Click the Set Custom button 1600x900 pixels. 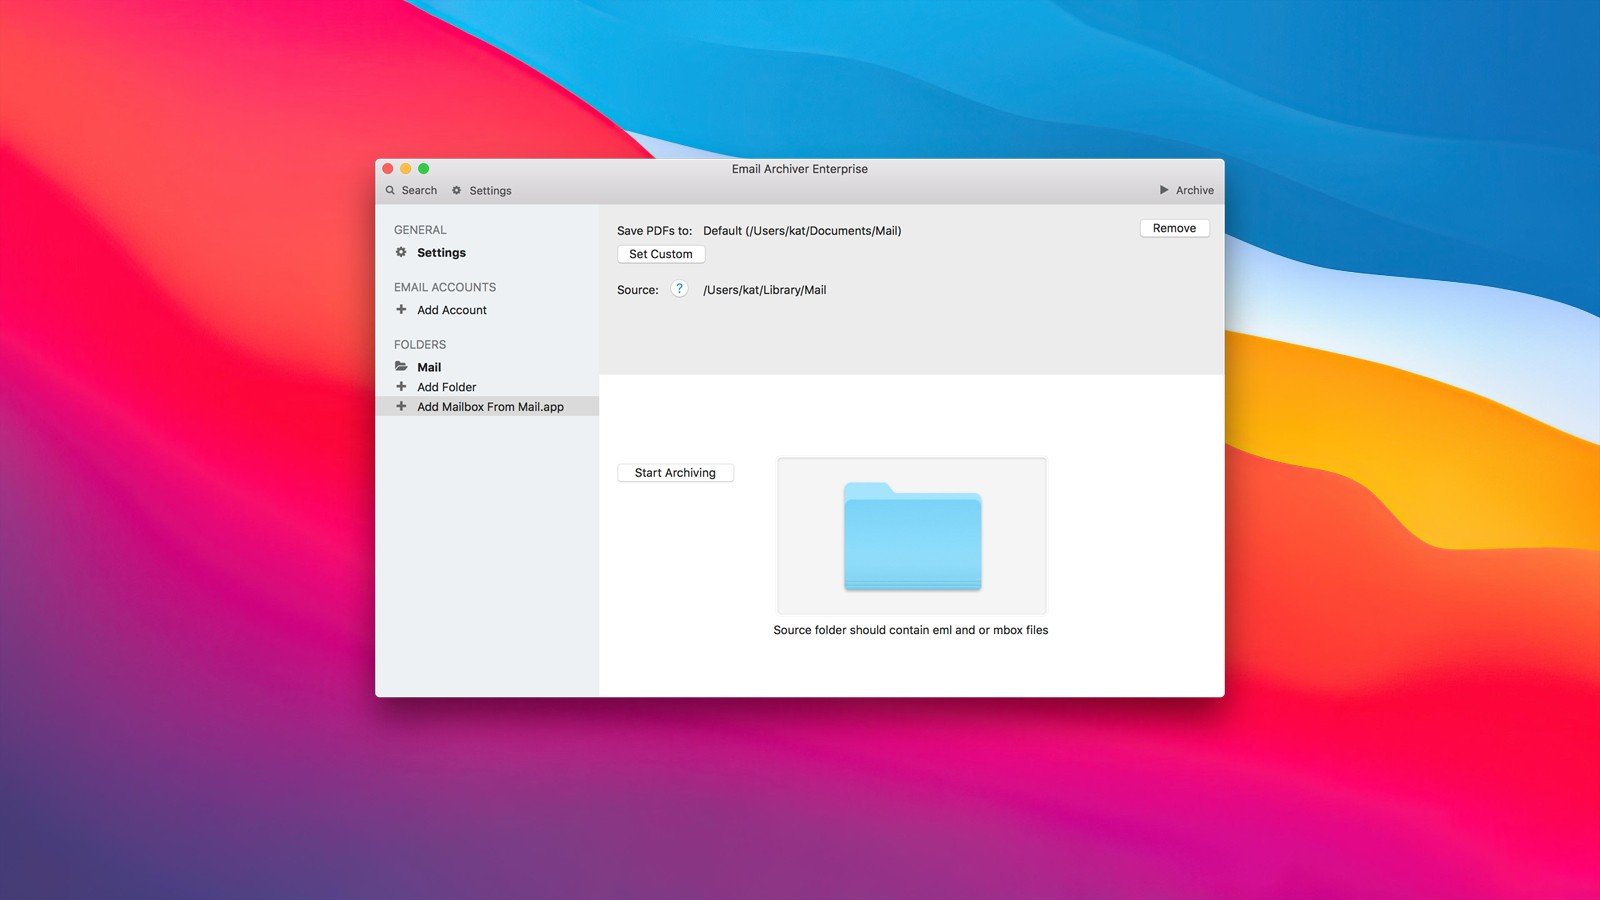[x=660, y=254]
